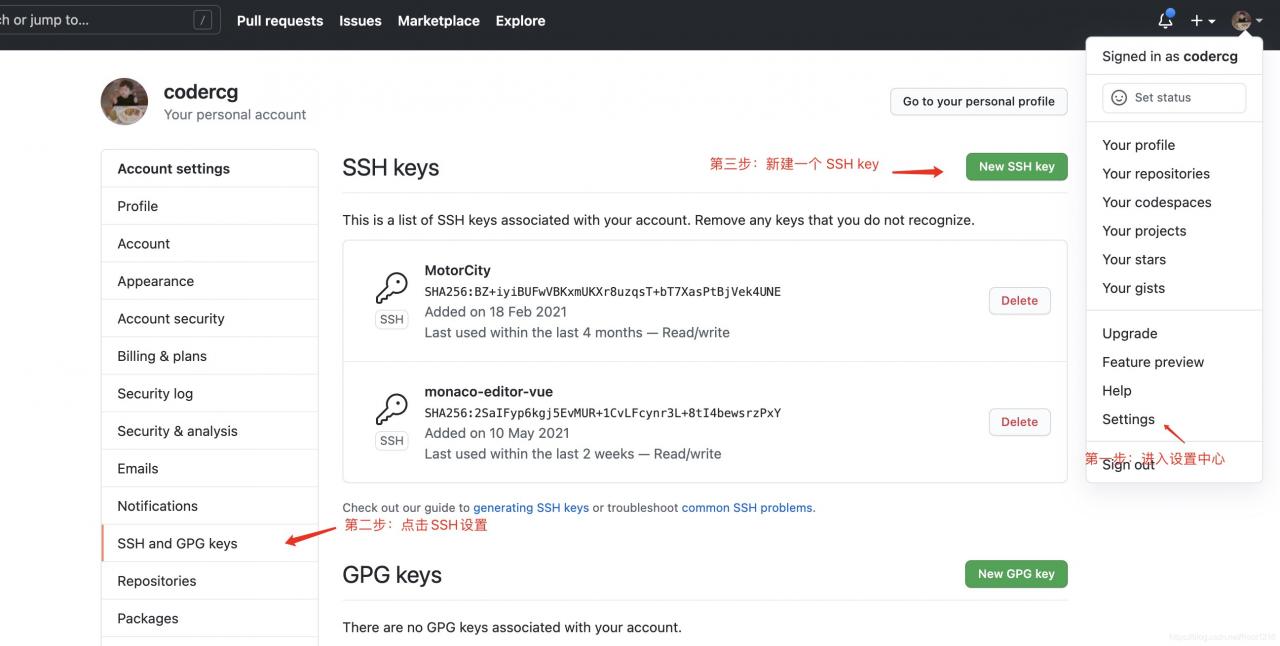Viewport: 1280px width, 646px height.
Task: Open the notifications bell icon
Action: (1165, 20)
